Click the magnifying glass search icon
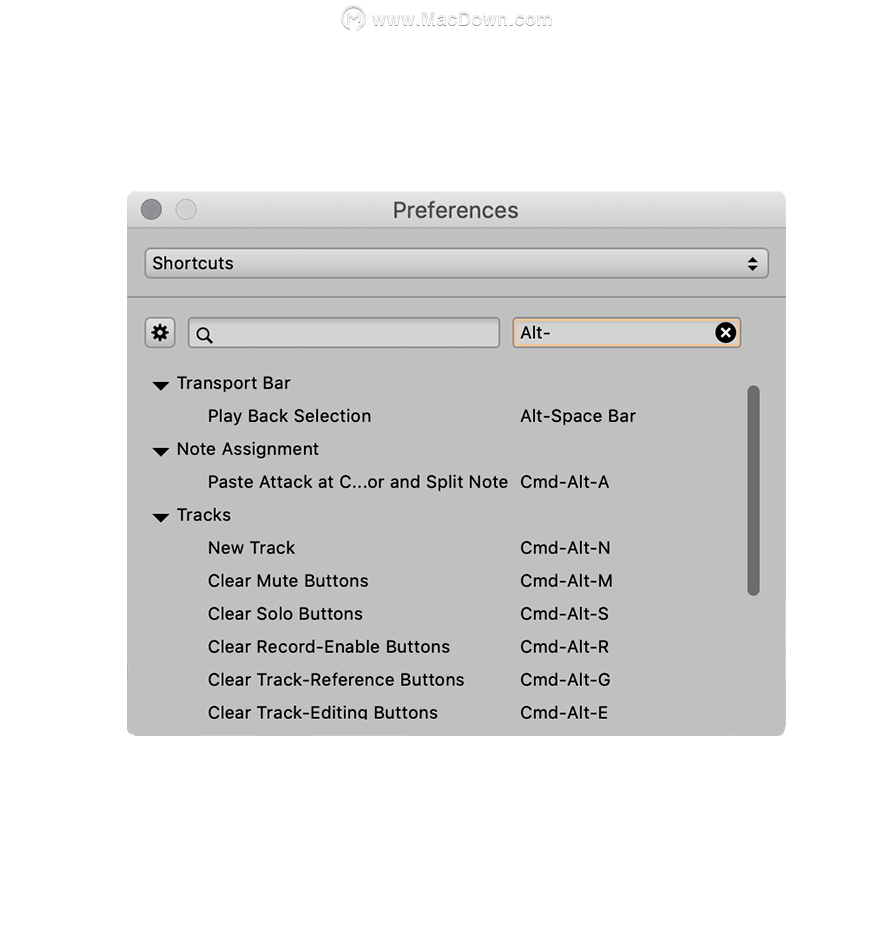 [204, 333]
